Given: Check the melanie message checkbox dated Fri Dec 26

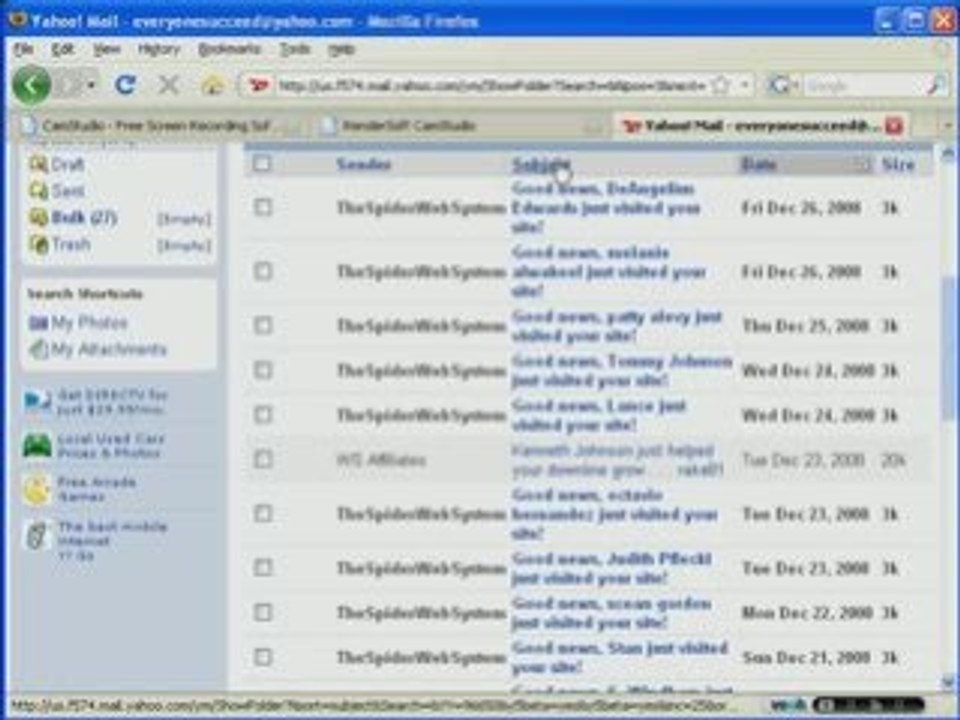Looking at the screenshot, I should pos(263,271).
